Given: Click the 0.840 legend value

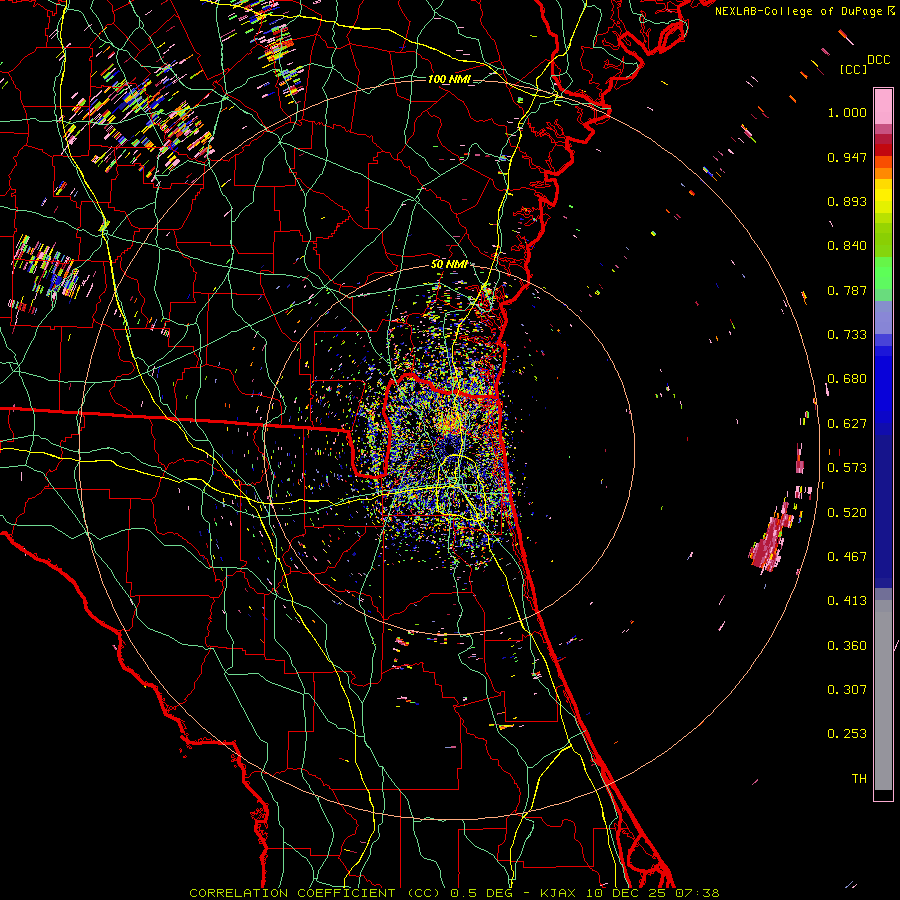Looking at the screenshot, I should pos(847,246).
